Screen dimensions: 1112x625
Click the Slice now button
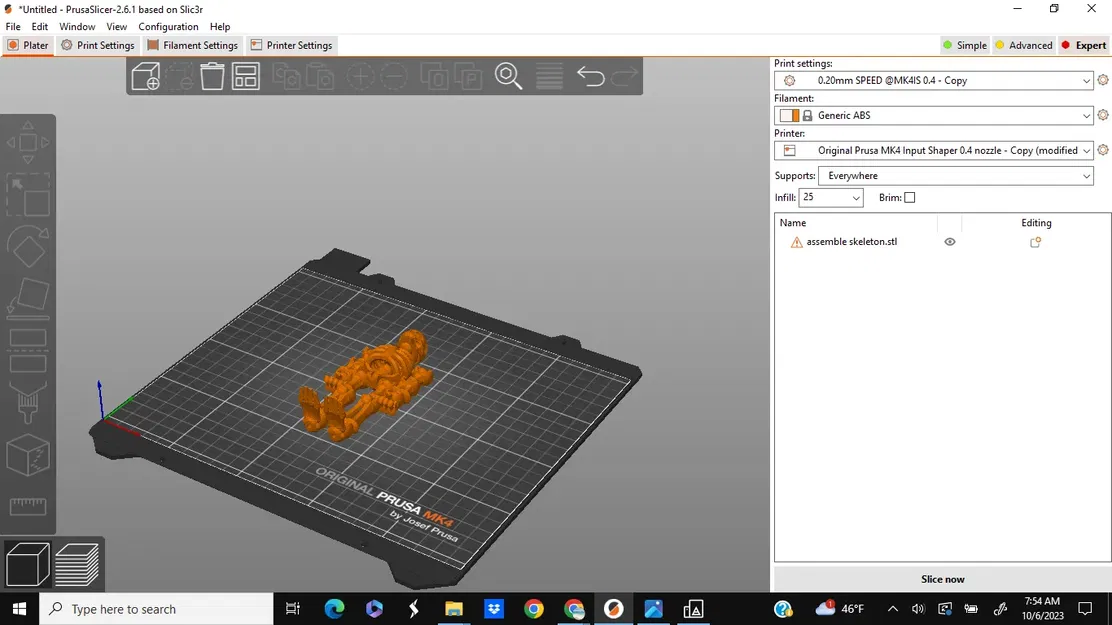(x=942, y=579)
